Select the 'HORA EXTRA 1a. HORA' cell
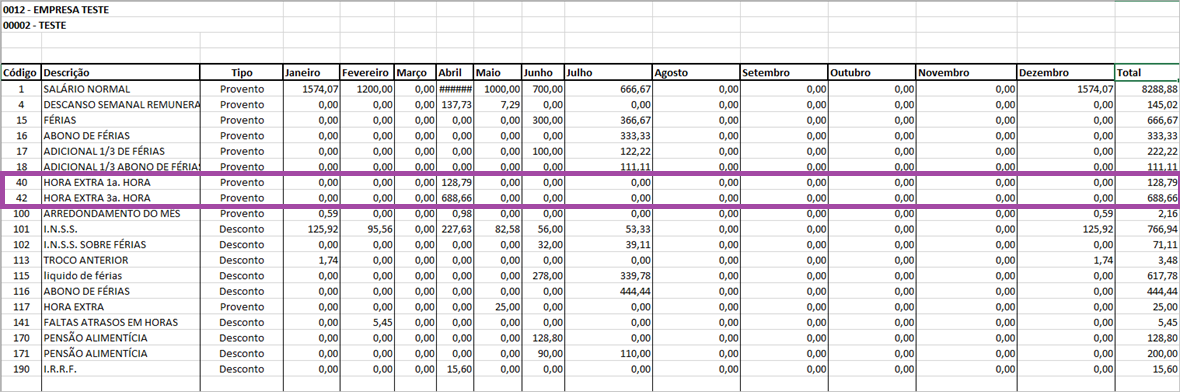This screenshot has width=1180, height=392. pyautogui.click(x=121, y=182)
